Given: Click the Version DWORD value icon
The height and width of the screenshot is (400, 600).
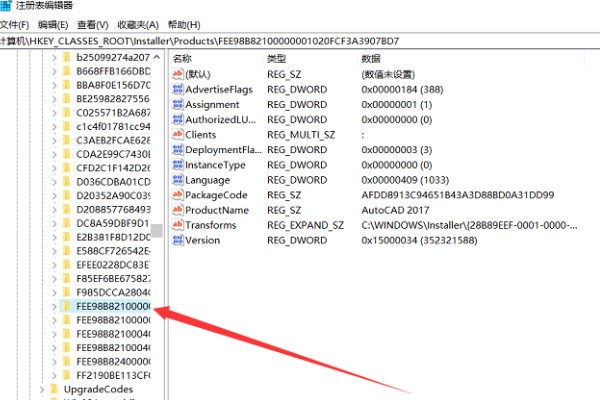Looking at the screenshot, I should pyautogui.click(x=177, y=241).
